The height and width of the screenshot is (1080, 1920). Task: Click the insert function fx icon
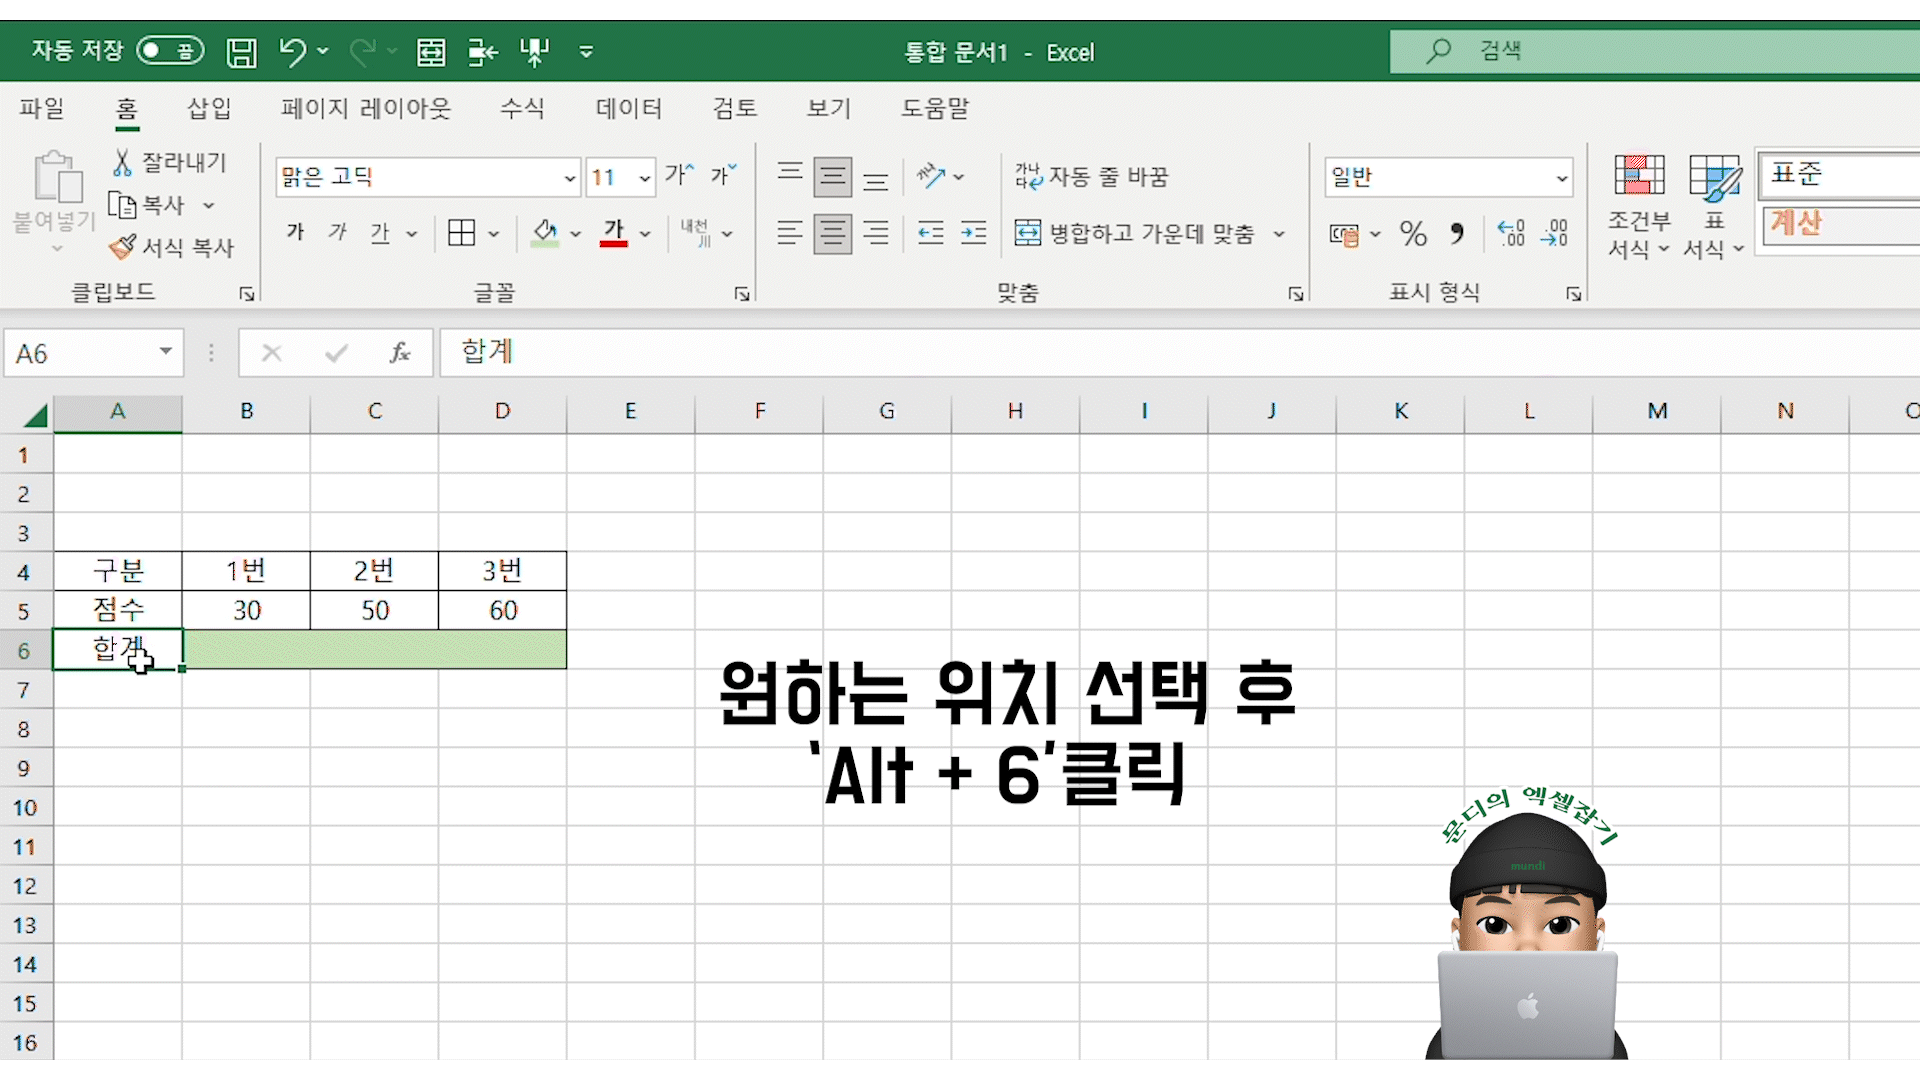pyautogui.click(x=400, y=353)
